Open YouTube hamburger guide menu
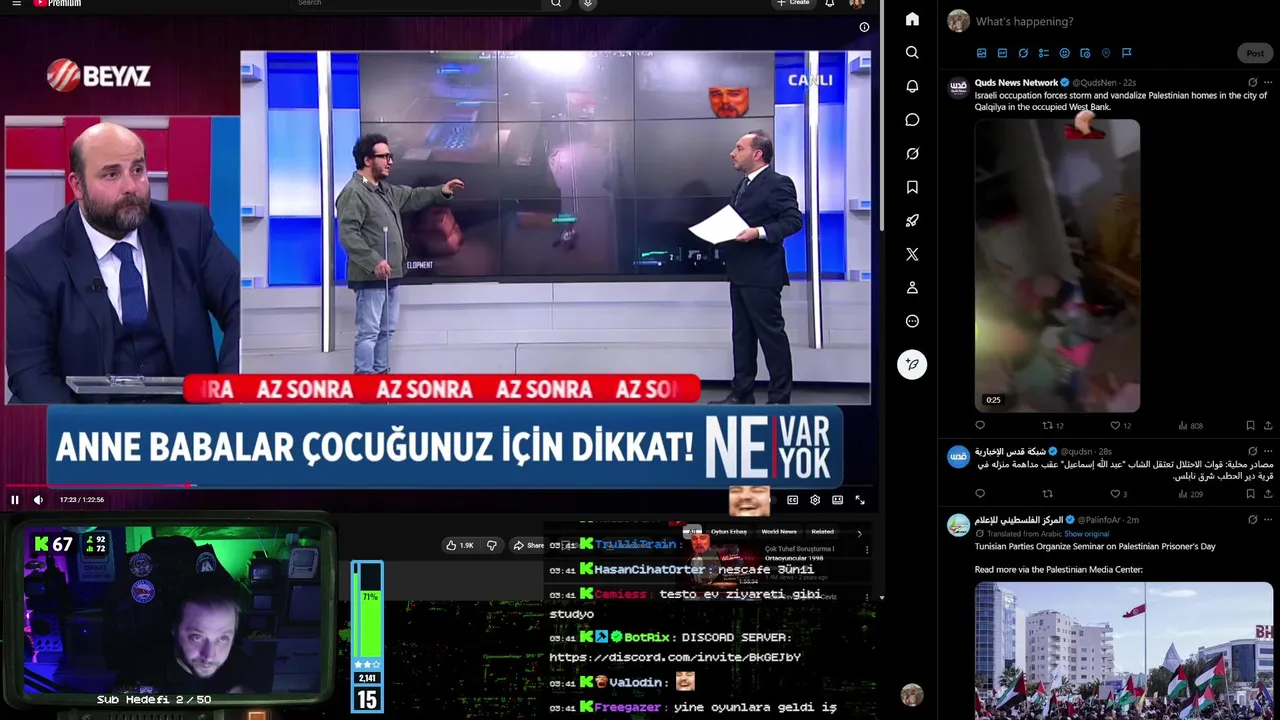This screenshot has height=720, width=1280. click(16, 3)
